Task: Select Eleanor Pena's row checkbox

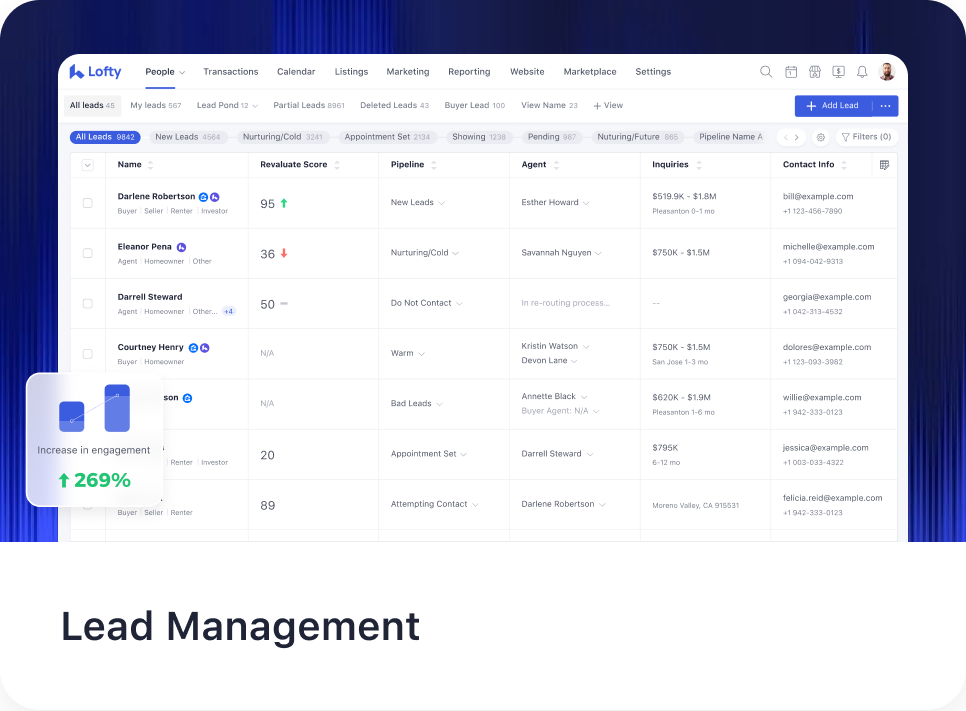Action: [x=87, y=253]
